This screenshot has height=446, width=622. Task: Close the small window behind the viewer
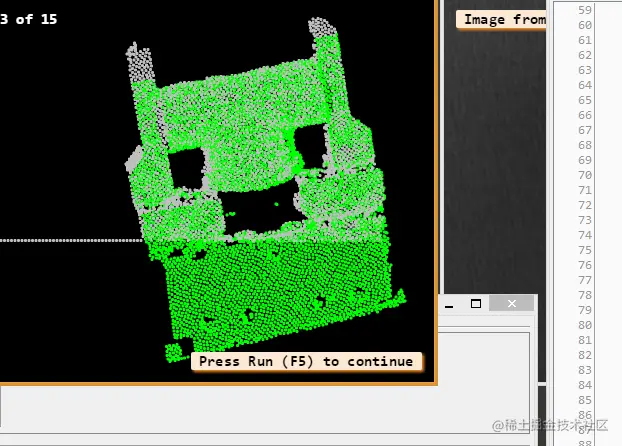pyautogui.click(x=512, y=304)
